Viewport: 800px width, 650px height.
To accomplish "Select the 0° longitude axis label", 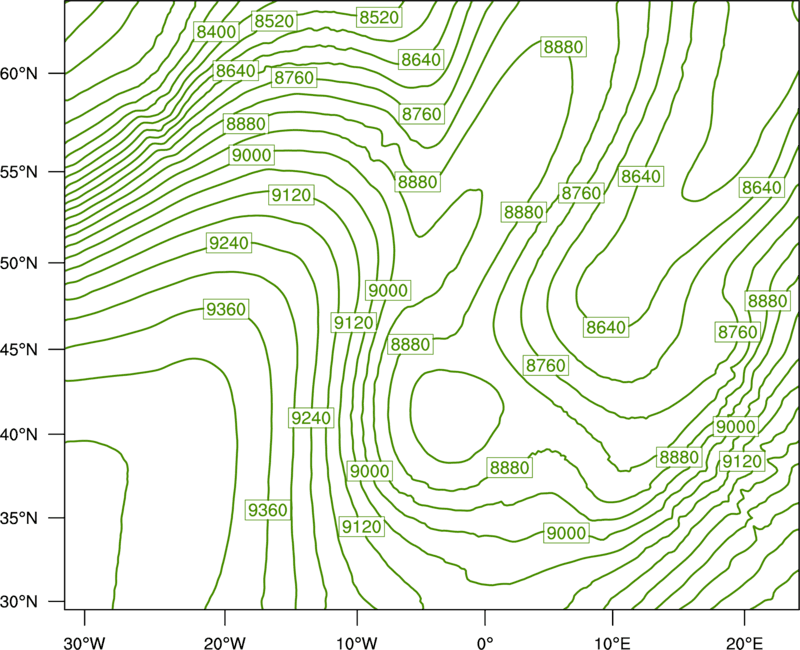I will click(485, 643).
